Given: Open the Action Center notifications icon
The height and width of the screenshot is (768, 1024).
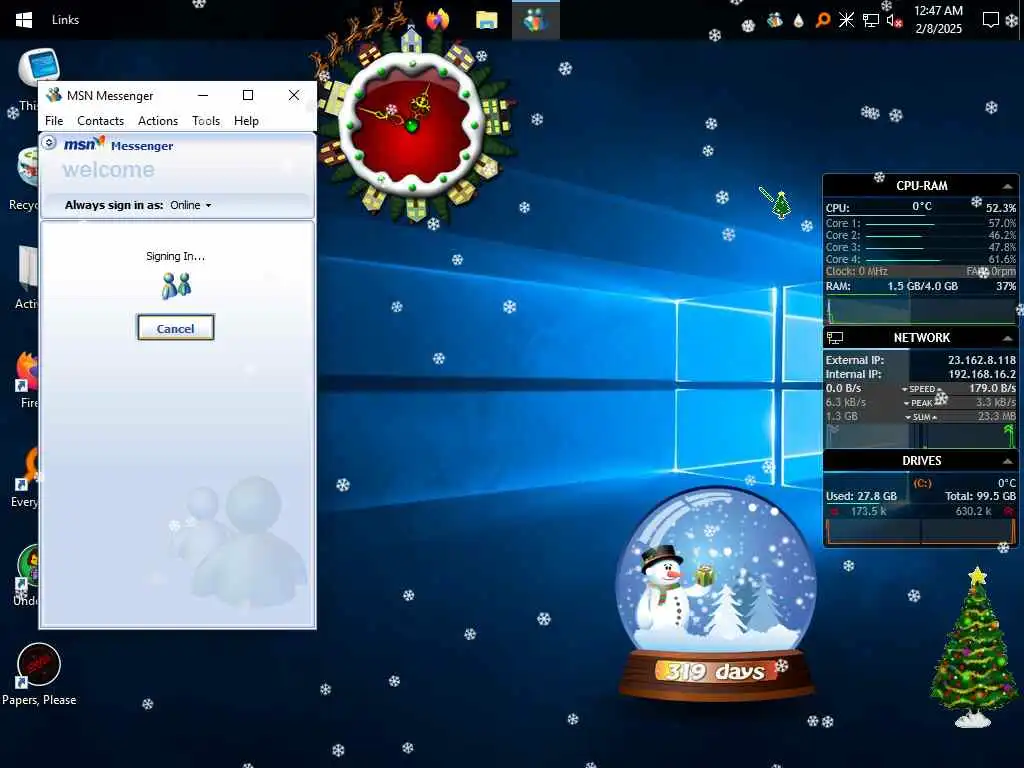Looking at the screenshot, I should point(991,20).
